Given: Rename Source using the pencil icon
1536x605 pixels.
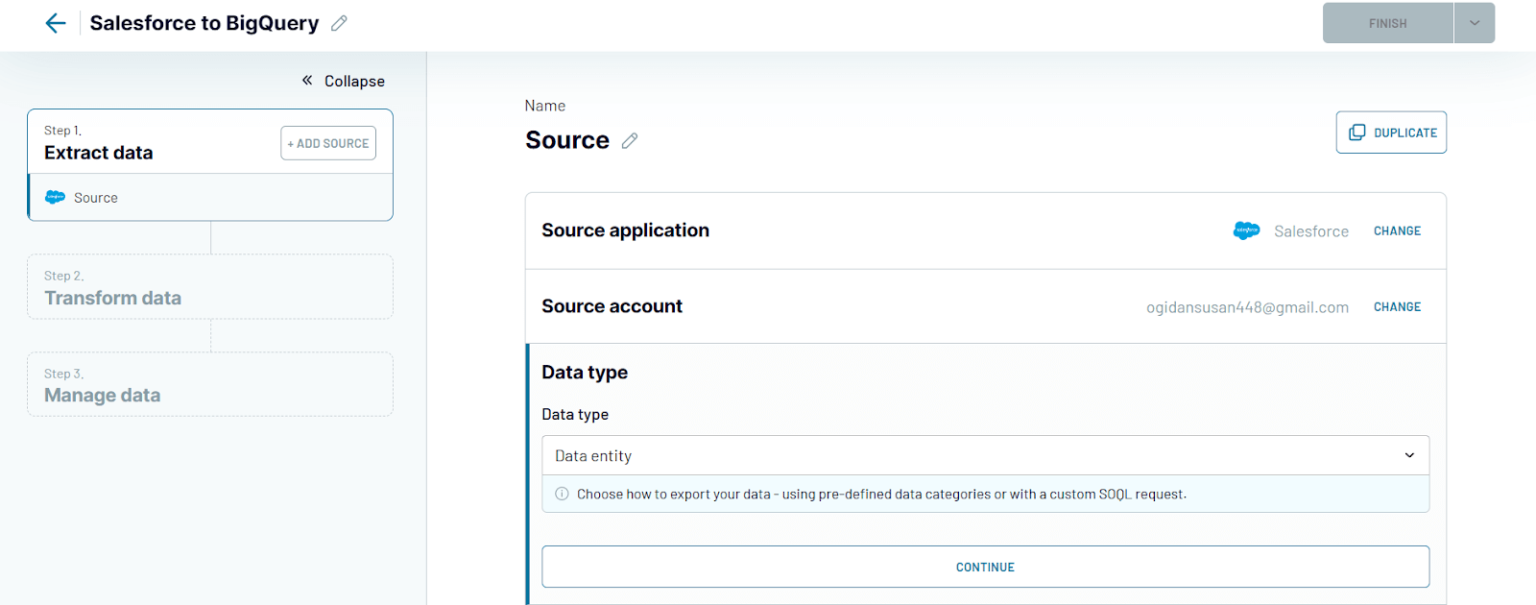Looking at the screenshot, I should 630,140.
